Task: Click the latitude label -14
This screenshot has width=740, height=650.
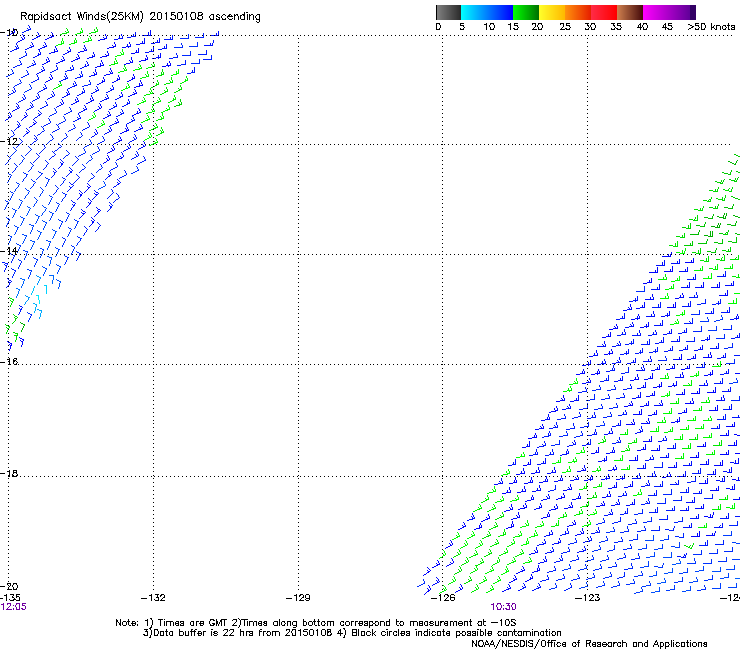Action: (9, 251)
